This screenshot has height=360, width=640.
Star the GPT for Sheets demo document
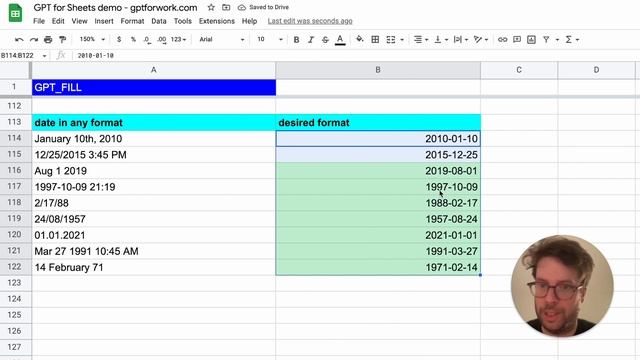(x=211, y=7)
